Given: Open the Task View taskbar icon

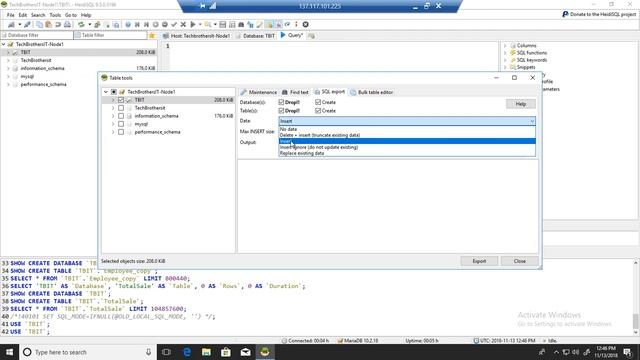Looking at the screenshot, I should (167, 352).
